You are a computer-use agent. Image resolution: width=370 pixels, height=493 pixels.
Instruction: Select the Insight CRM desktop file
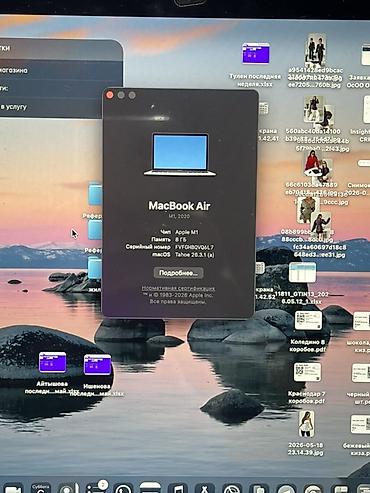366,110
